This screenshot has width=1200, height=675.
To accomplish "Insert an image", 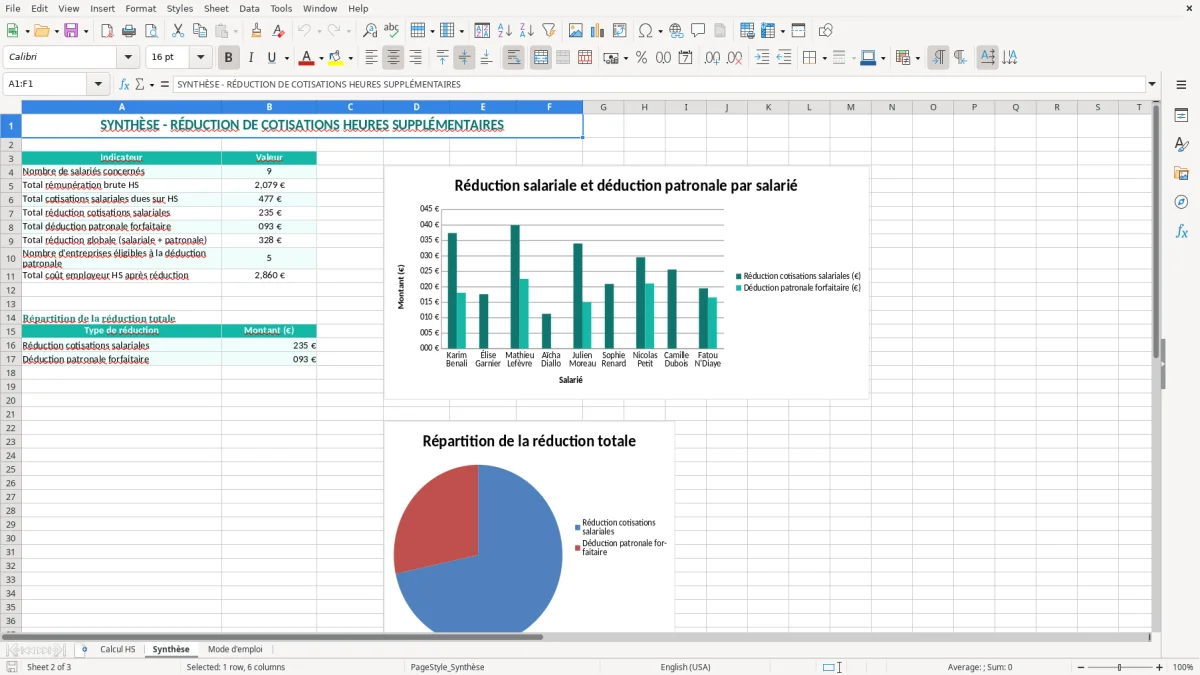I will click(576, 31).
